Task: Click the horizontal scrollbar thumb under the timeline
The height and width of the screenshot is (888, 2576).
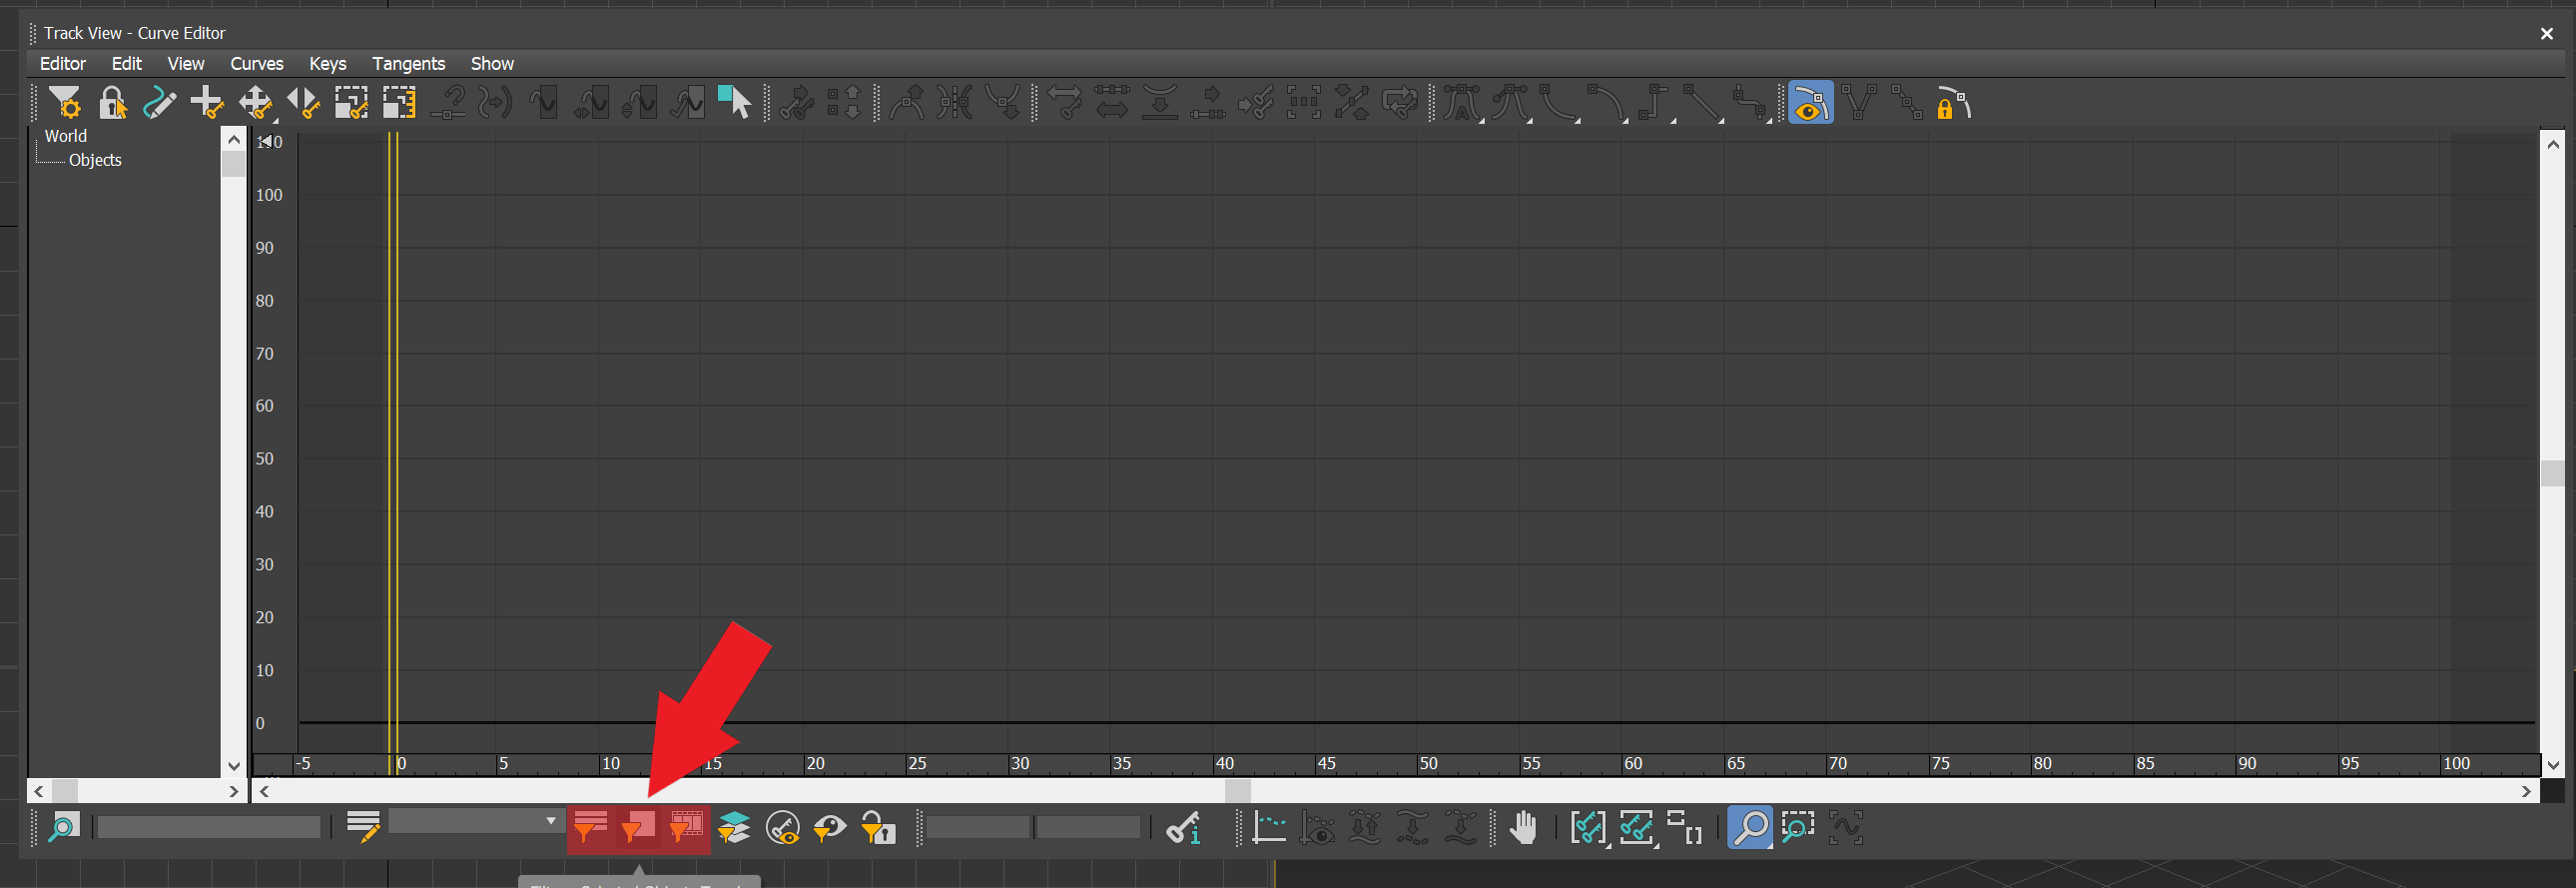Action: pos(1237,791)
